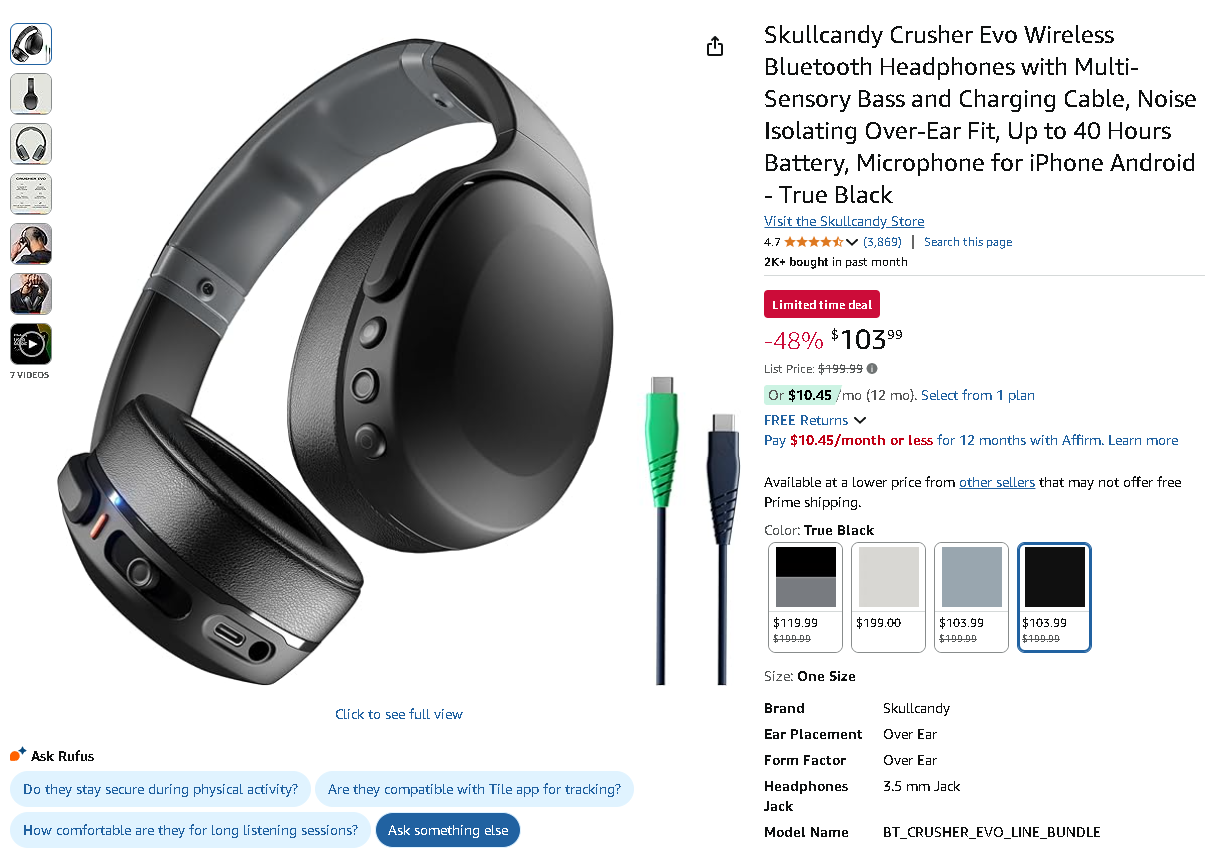The image size is (1210, 850).
Task: Open the 3,869 ratings link
Action: tap(883, 242)
